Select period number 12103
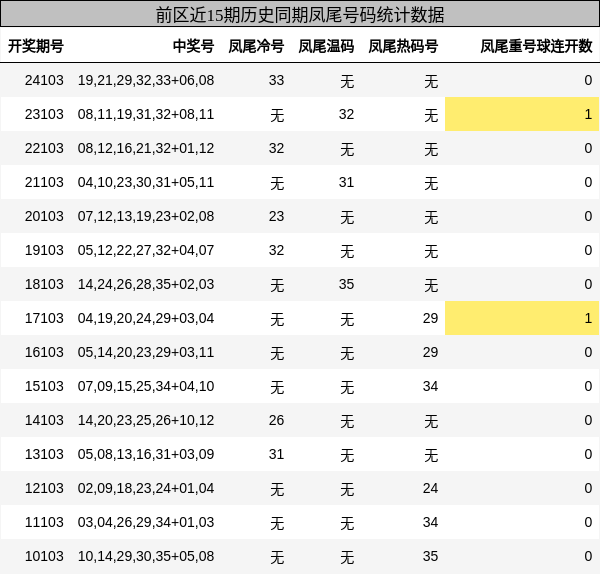 pyautogui.click(x=44, y=488)
